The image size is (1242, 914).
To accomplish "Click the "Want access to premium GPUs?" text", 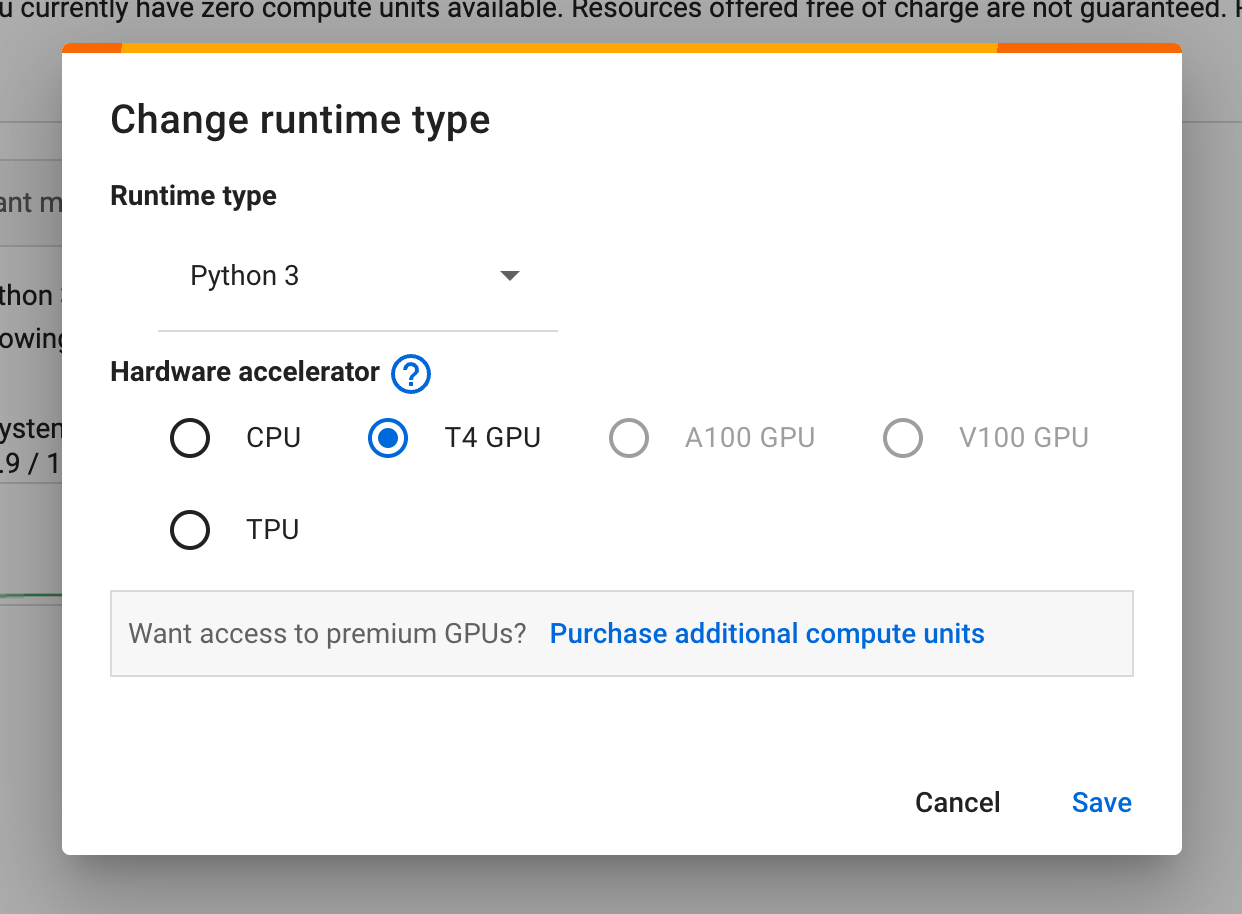I will click(x=327, y=634).
